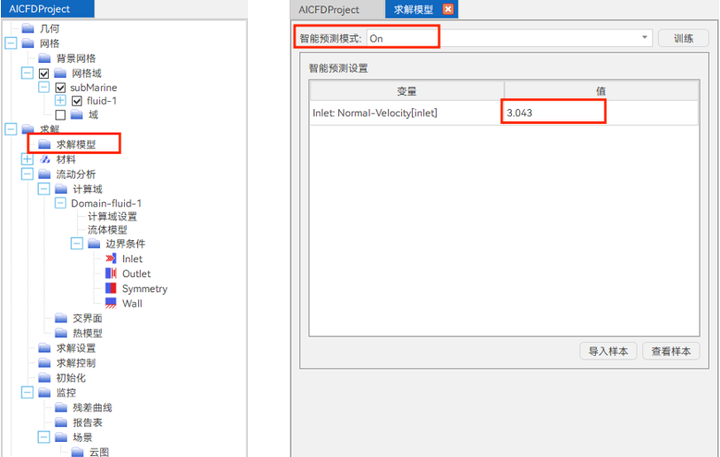Image resolution: width=720 pixels, height=457 pixels.
Task: Click the Outlet boundary icon
Action: coord(111,273)
